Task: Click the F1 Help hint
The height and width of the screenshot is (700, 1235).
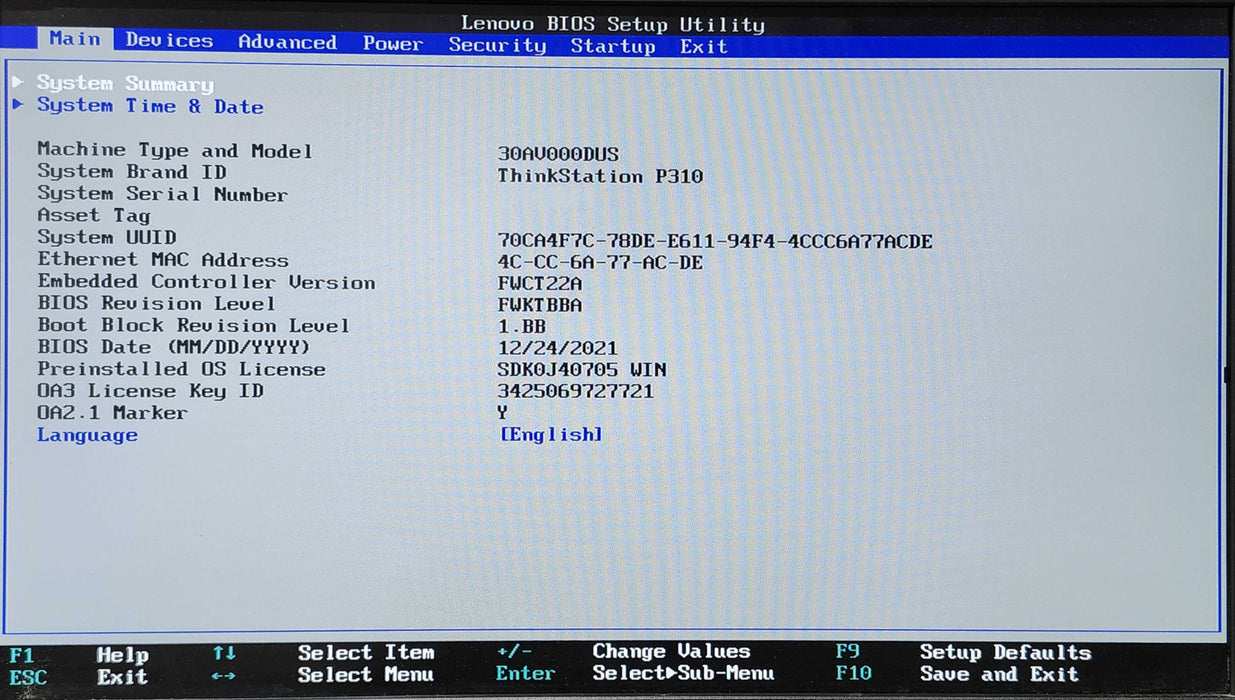Action: click(x=78, y=656)
